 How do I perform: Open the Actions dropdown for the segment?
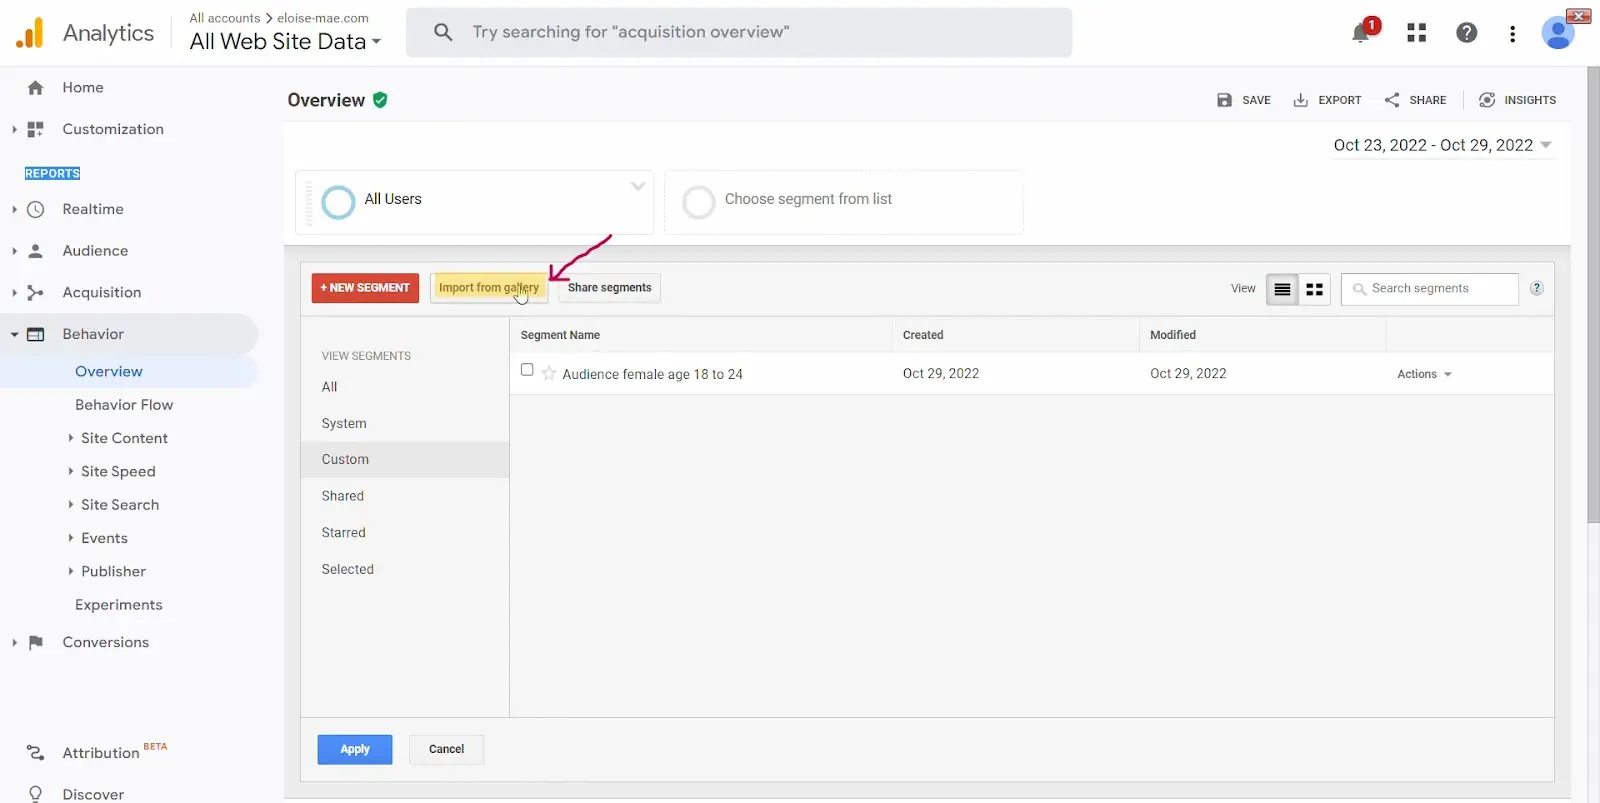pos(1424,374)
